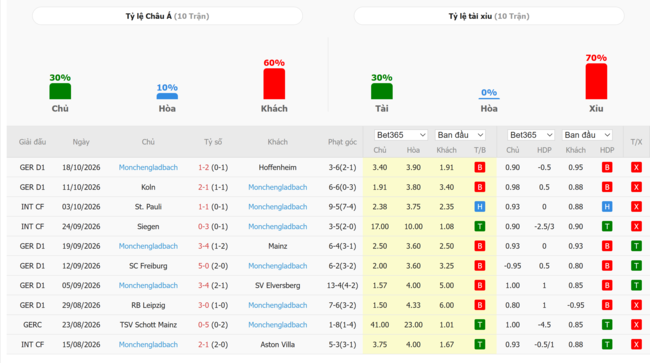
Task: Click the red X badge in the Koln row
Action: pos(636,187)
